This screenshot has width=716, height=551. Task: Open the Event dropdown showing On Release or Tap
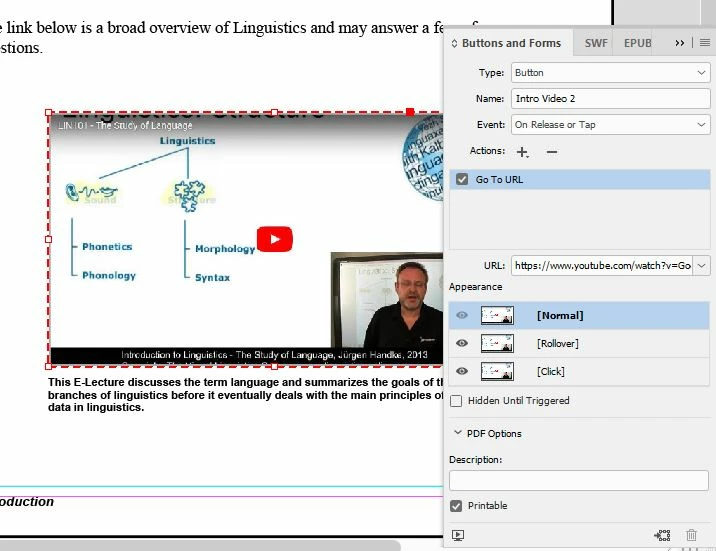coord(611,125)
